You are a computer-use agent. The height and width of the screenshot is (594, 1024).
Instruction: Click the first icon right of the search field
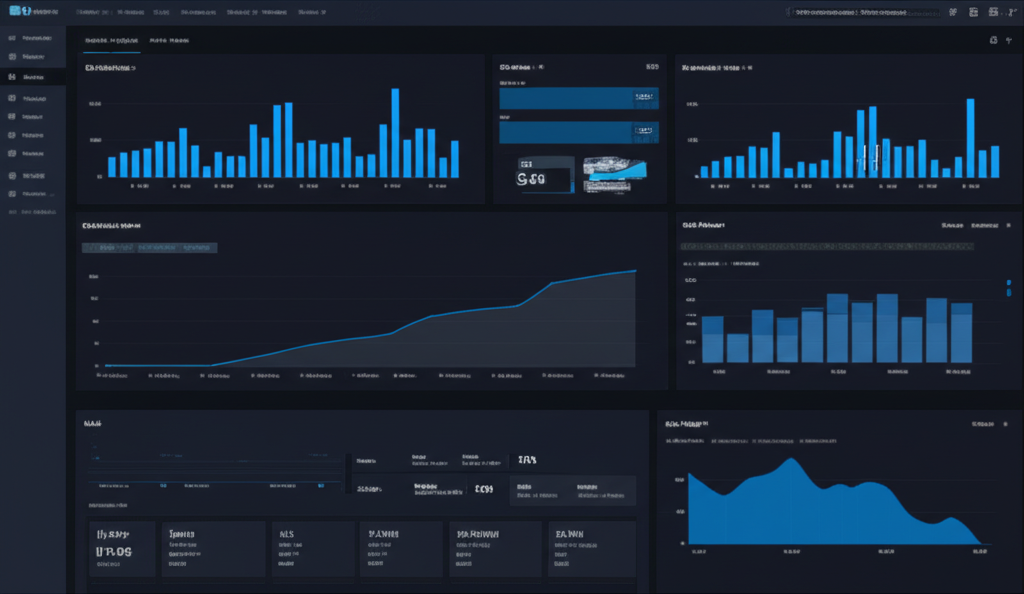pos(952,12)
